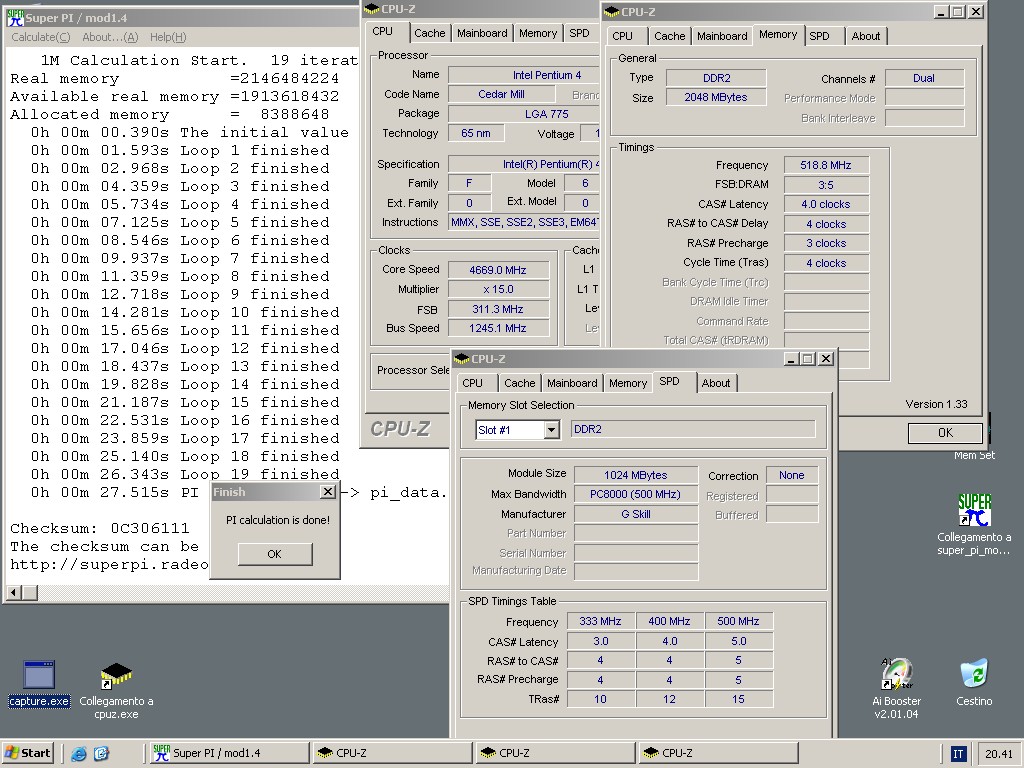Select Cache tab in leftmost CPU-Z window
Viewport: 1024px width, 768px height.
pyautogui.click(x=429, y=33)
